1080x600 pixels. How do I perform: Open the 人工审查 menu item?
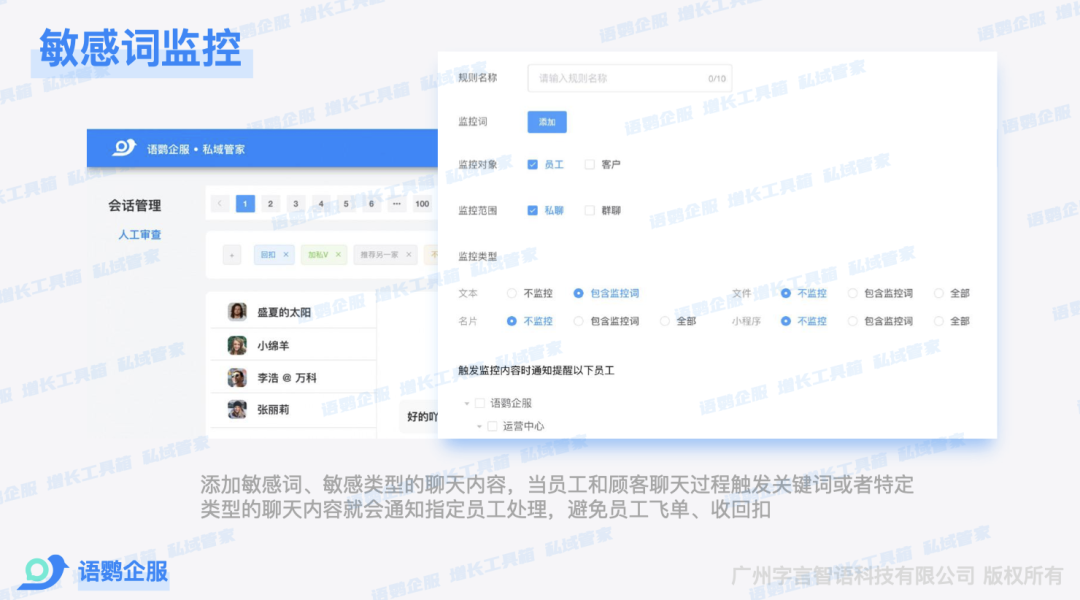pyautogui.click(x=139, y=235)
